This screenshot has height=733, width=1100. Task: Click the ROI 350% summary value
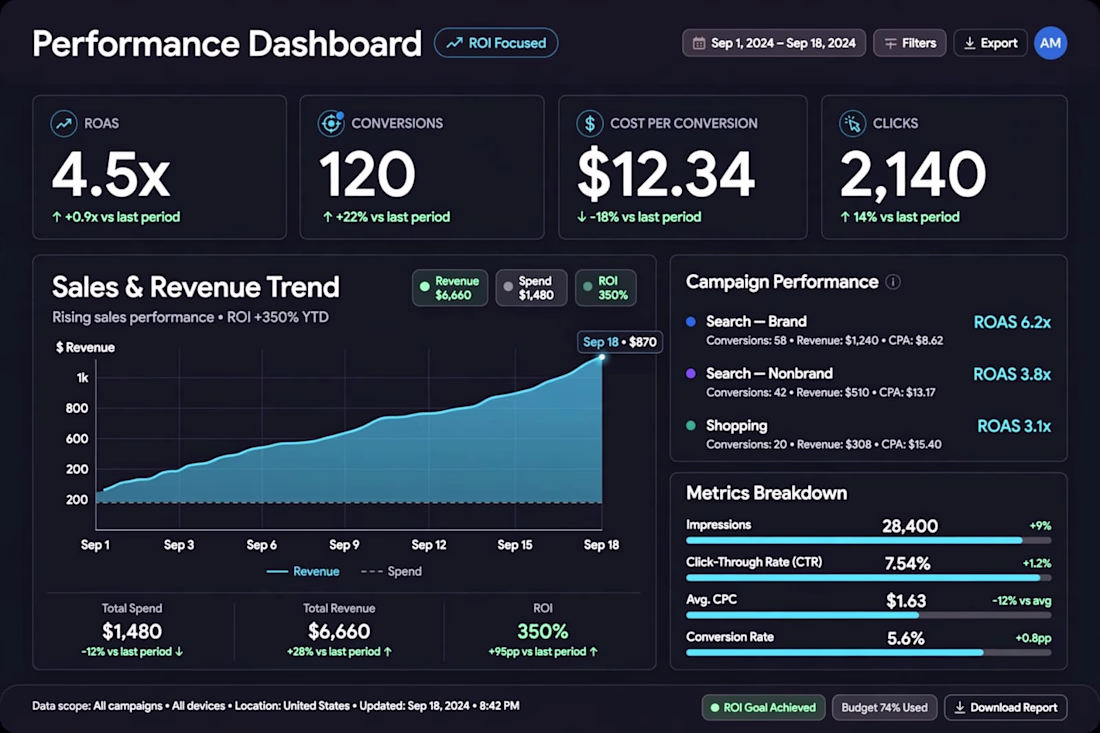[542, 631]
